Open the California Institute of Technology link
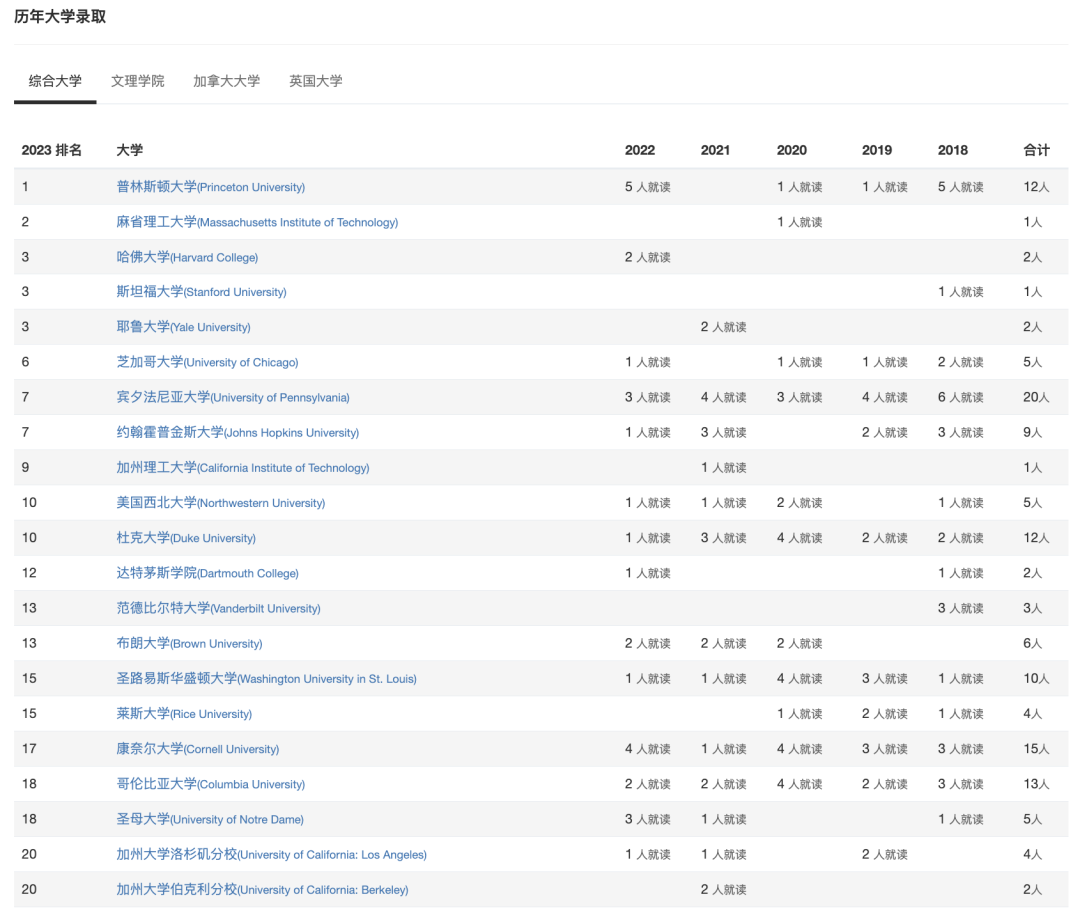Viewport: 1080px width, 913px height. [x=242, y=468]
